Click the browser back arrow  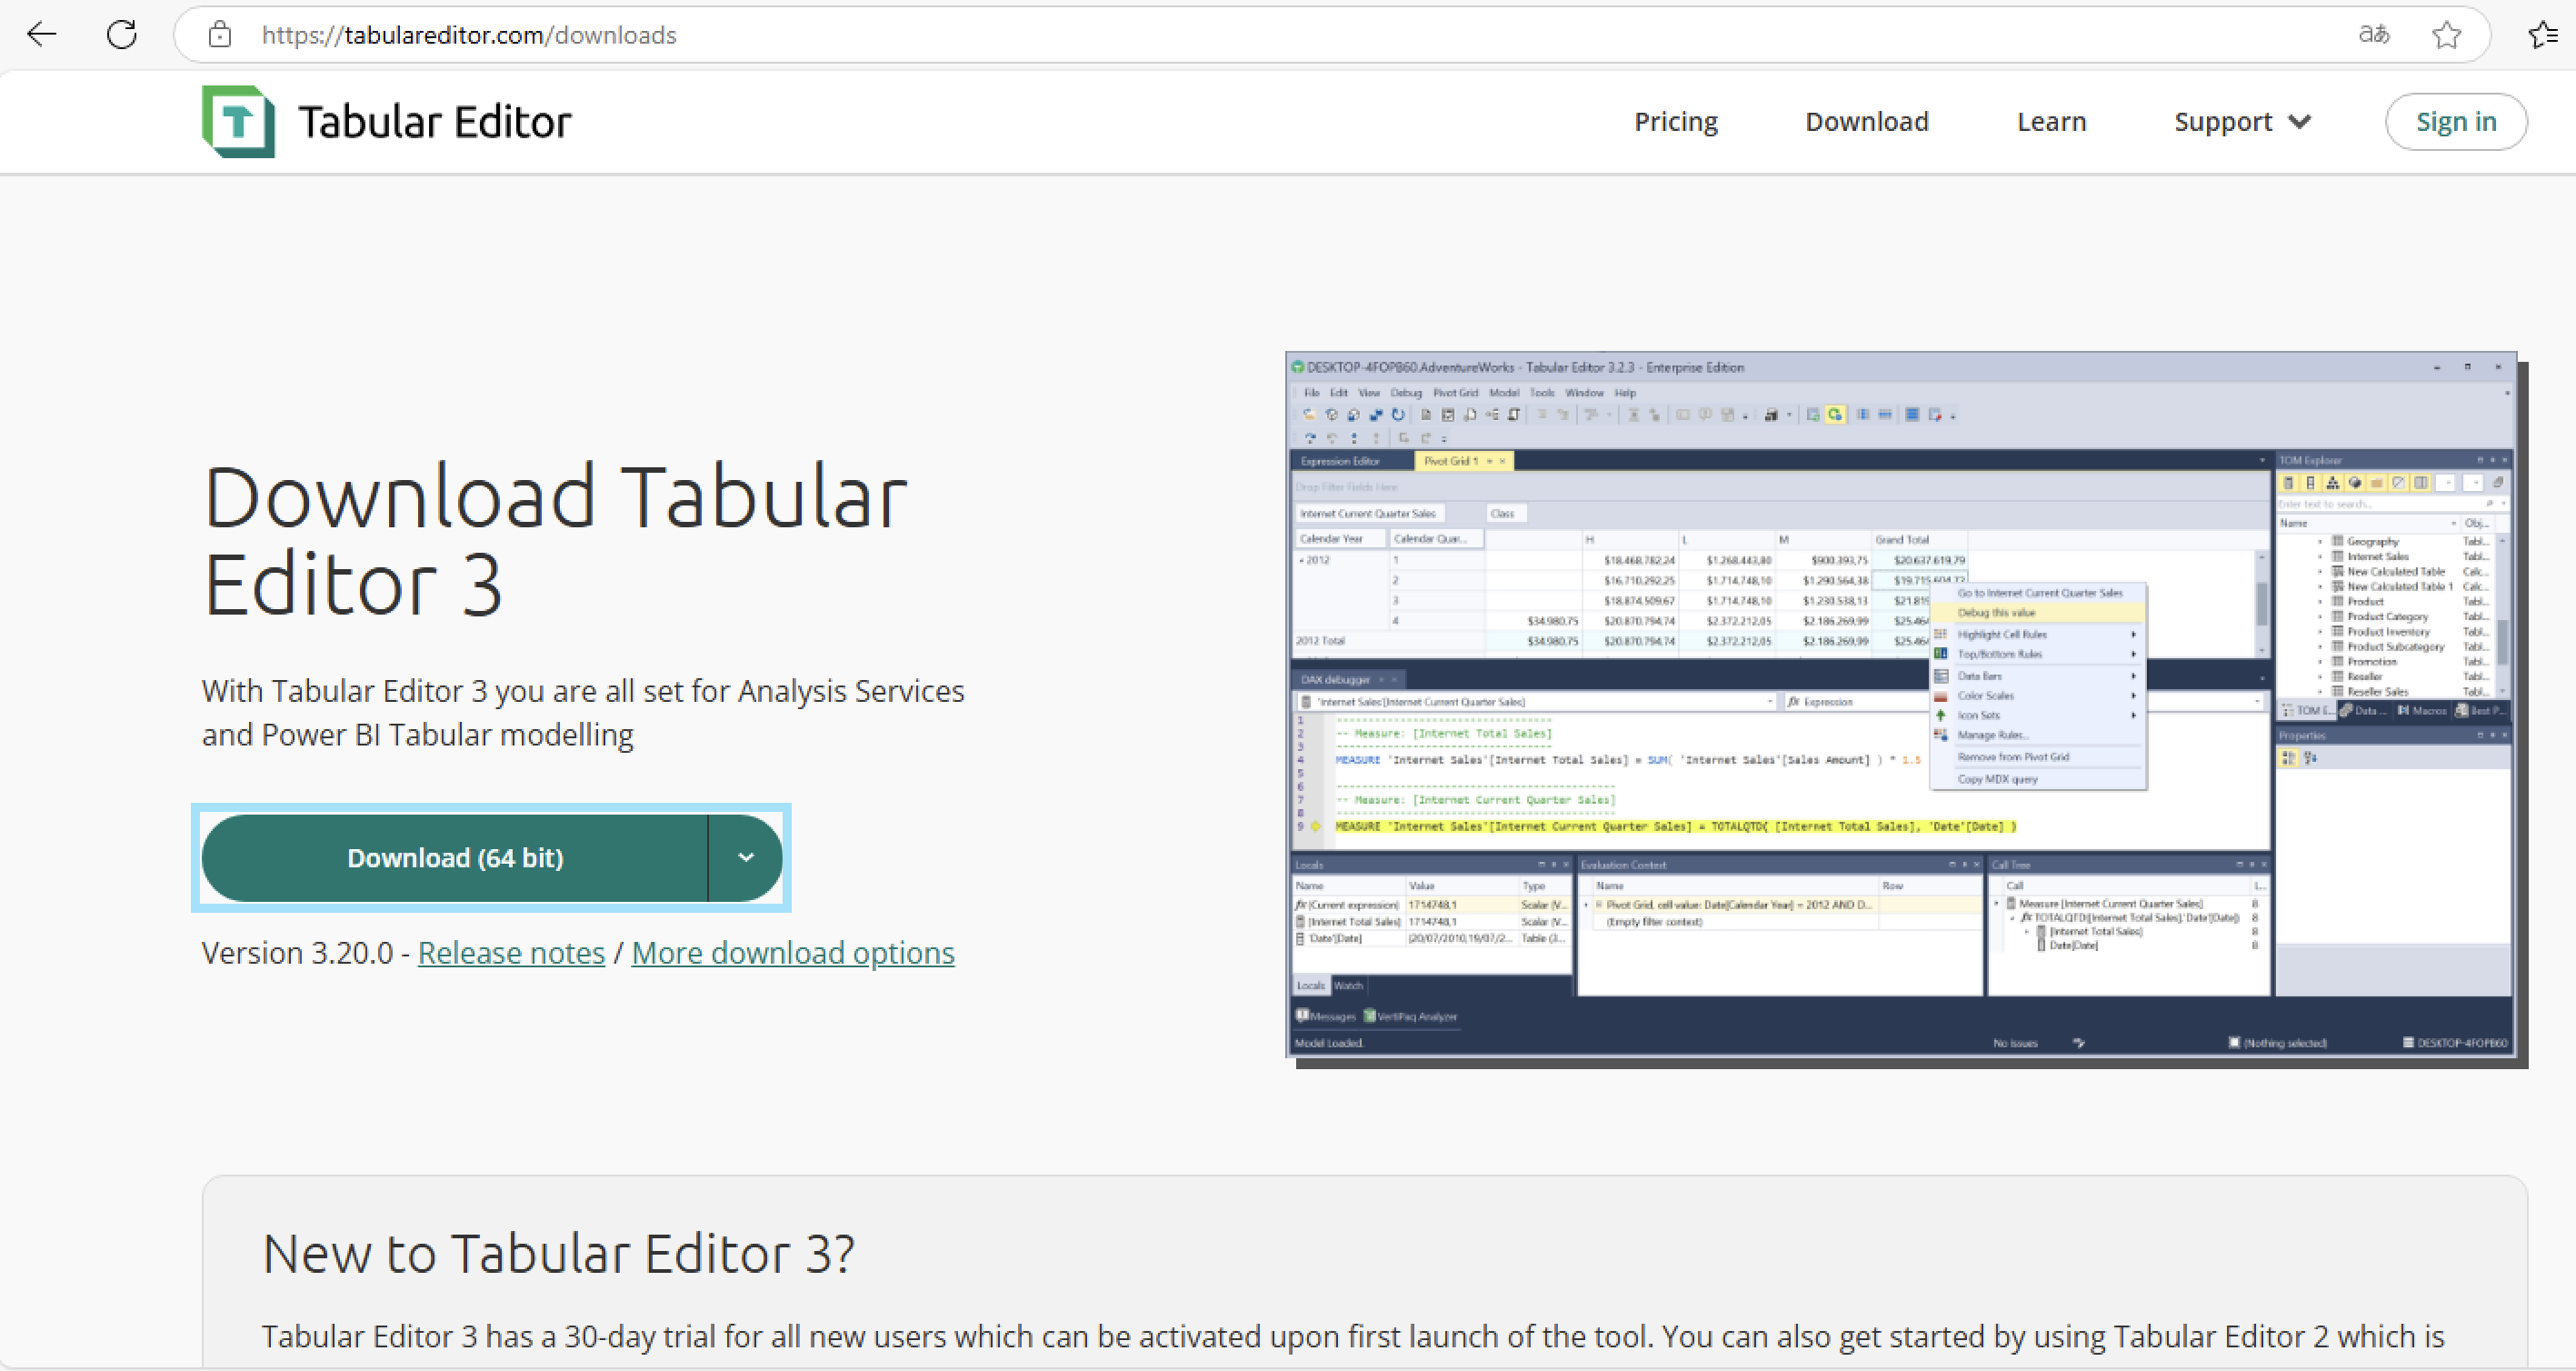pyautogui.click(x=42, y=35)
